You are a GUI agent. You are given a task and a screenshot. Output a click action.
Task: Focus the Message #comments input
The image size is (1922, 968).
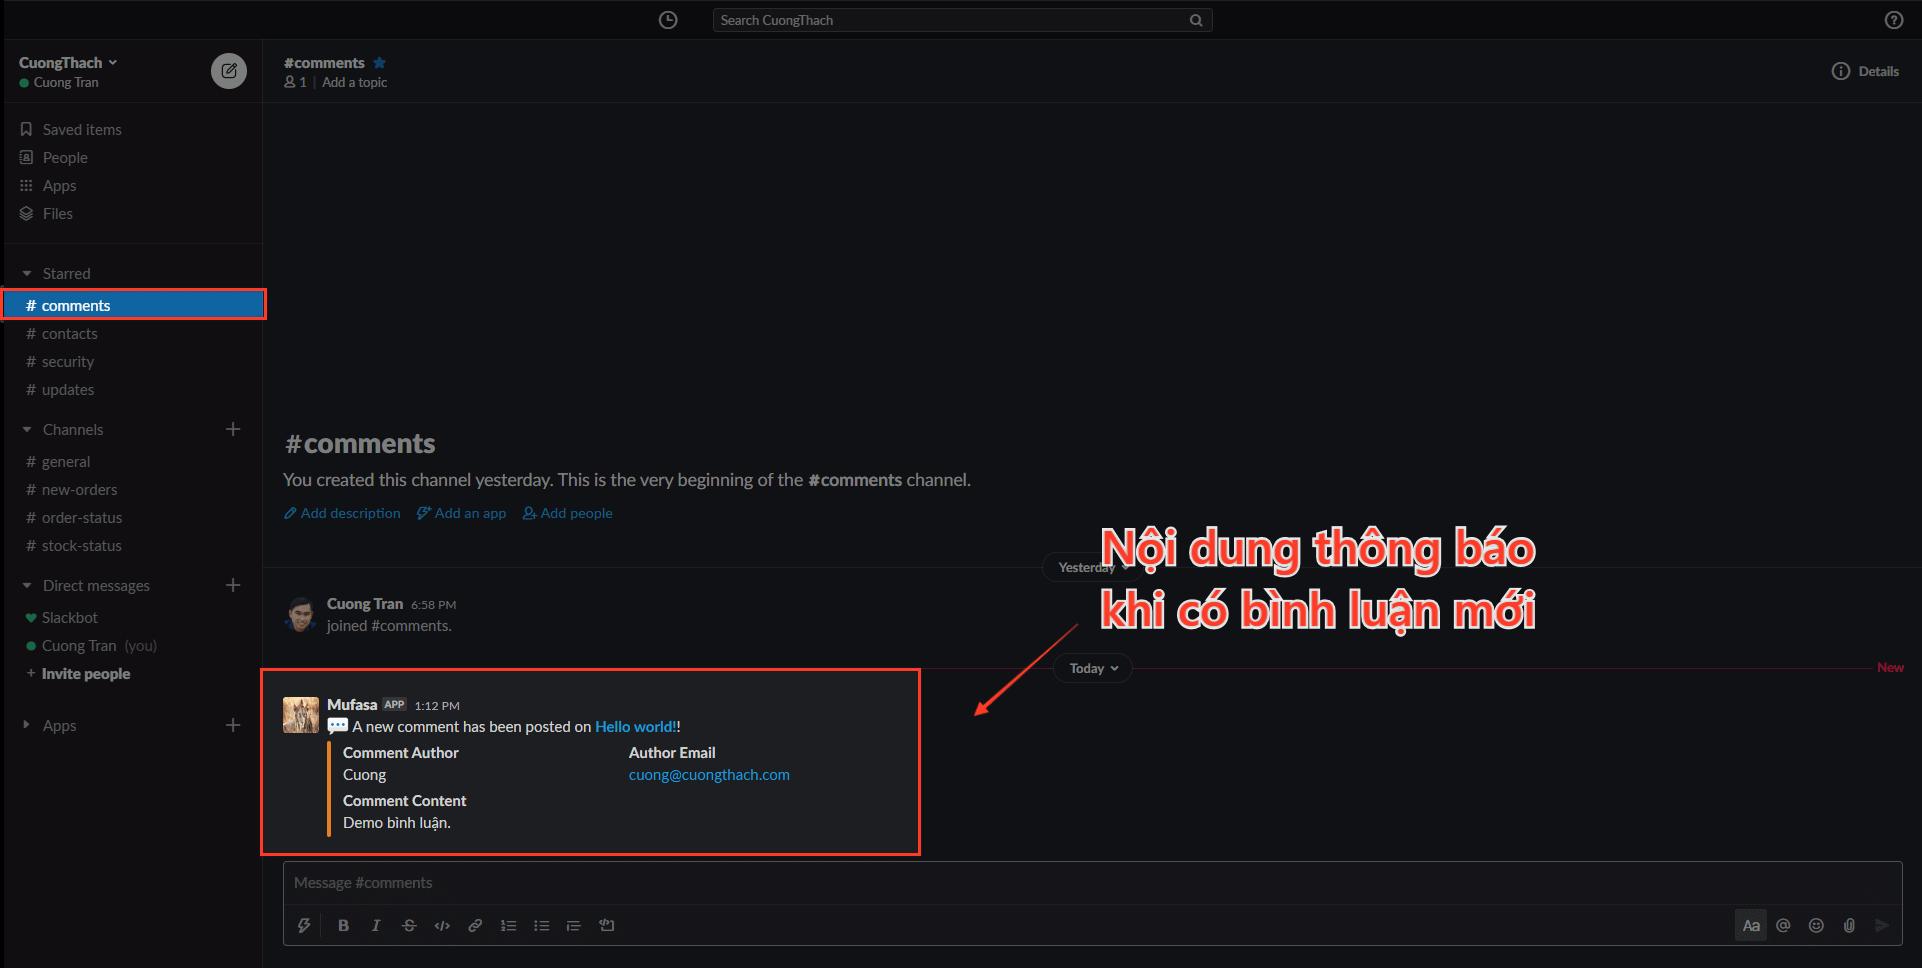[x=1092, y=883]
